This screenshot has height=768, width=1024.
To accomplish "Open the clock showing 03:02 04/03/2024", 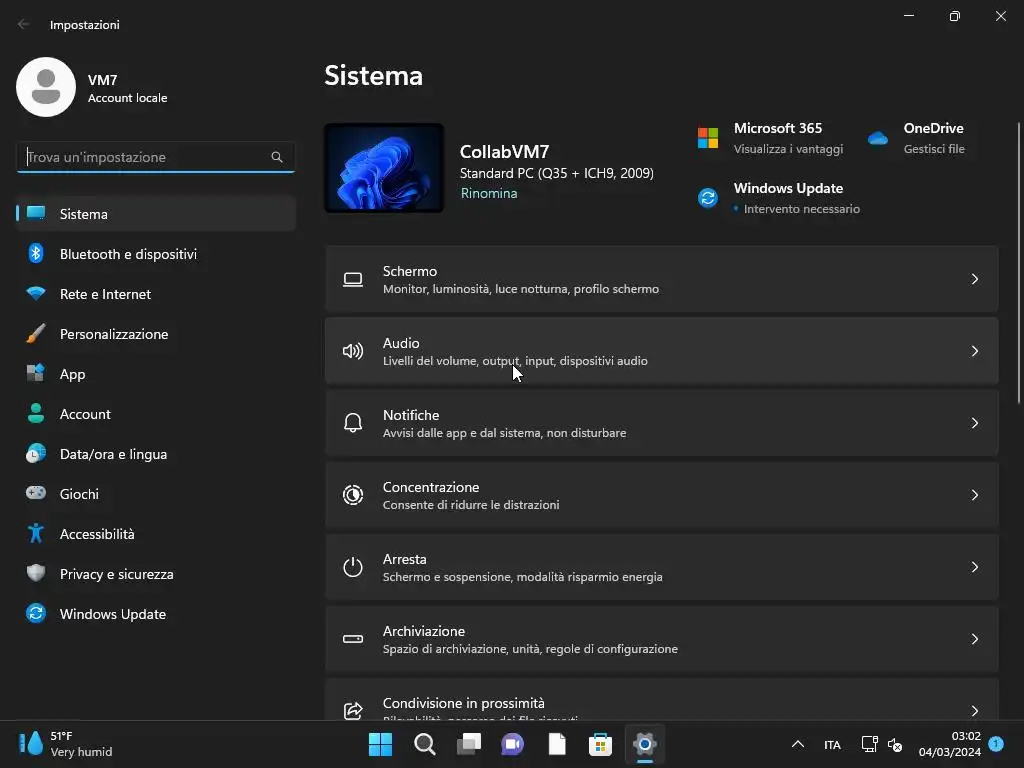I will coord(950,744).
